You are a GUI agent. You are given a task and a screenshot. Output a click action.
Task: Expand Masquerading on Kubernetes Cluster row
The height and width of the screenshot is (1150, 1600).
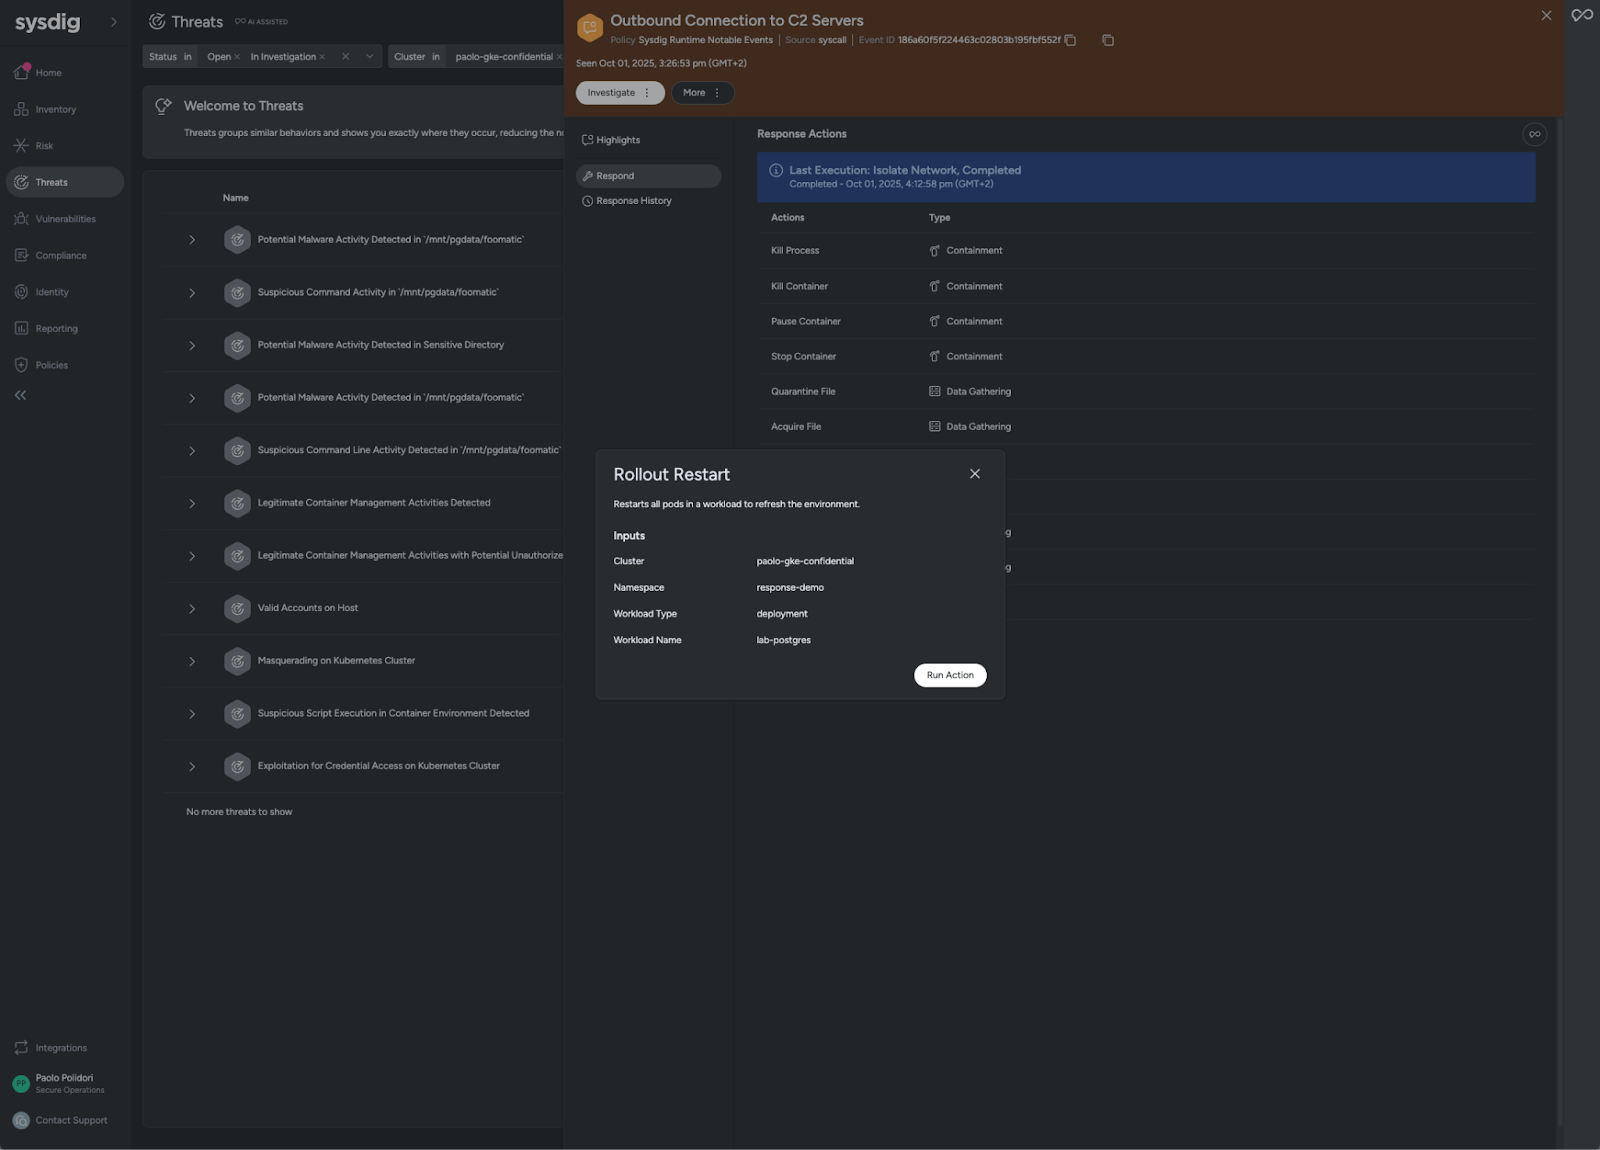(192, 661)
